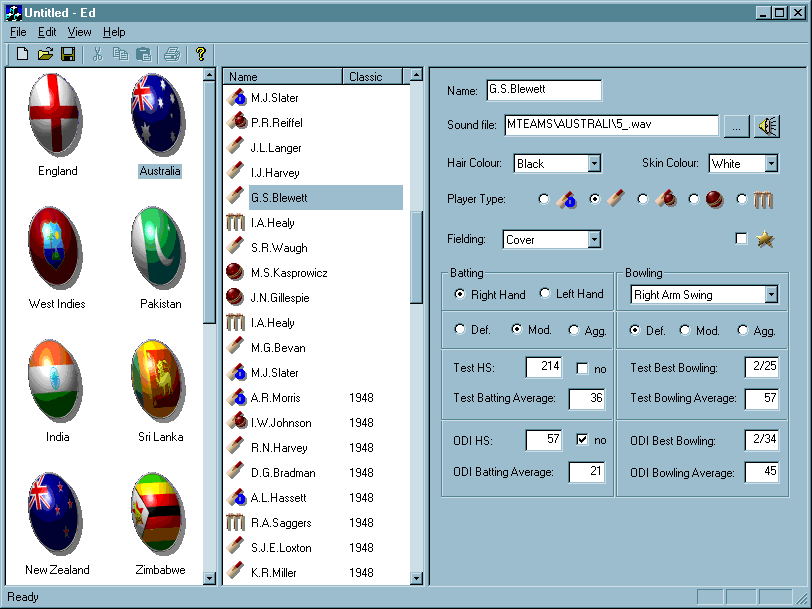Select the Pakistan team ball icon
The image size is (812, 609).
[160, 247]
